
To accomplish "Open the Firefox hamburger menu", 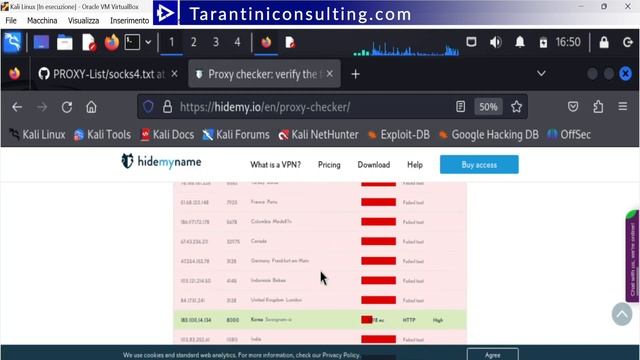I will pyautogui.click(x=622, y=107).
